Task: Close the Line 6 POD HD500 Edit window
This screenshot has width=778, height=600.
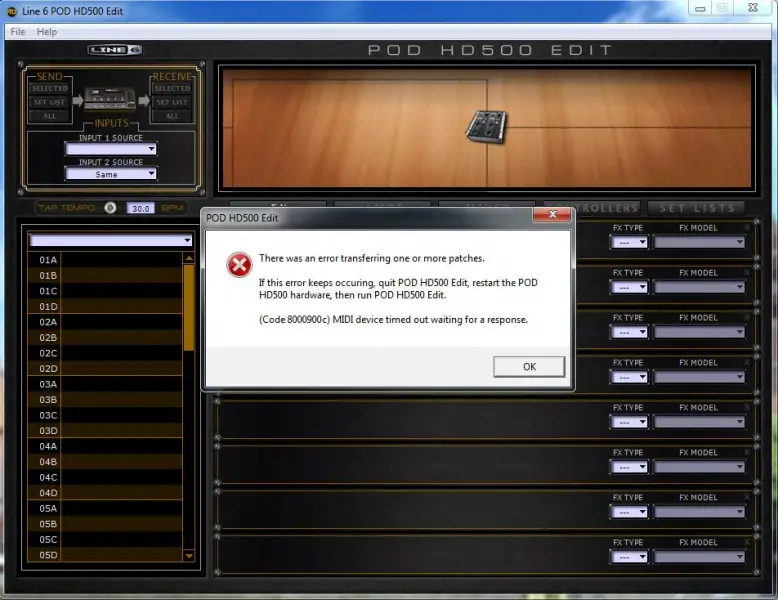Action: (753, 7)
